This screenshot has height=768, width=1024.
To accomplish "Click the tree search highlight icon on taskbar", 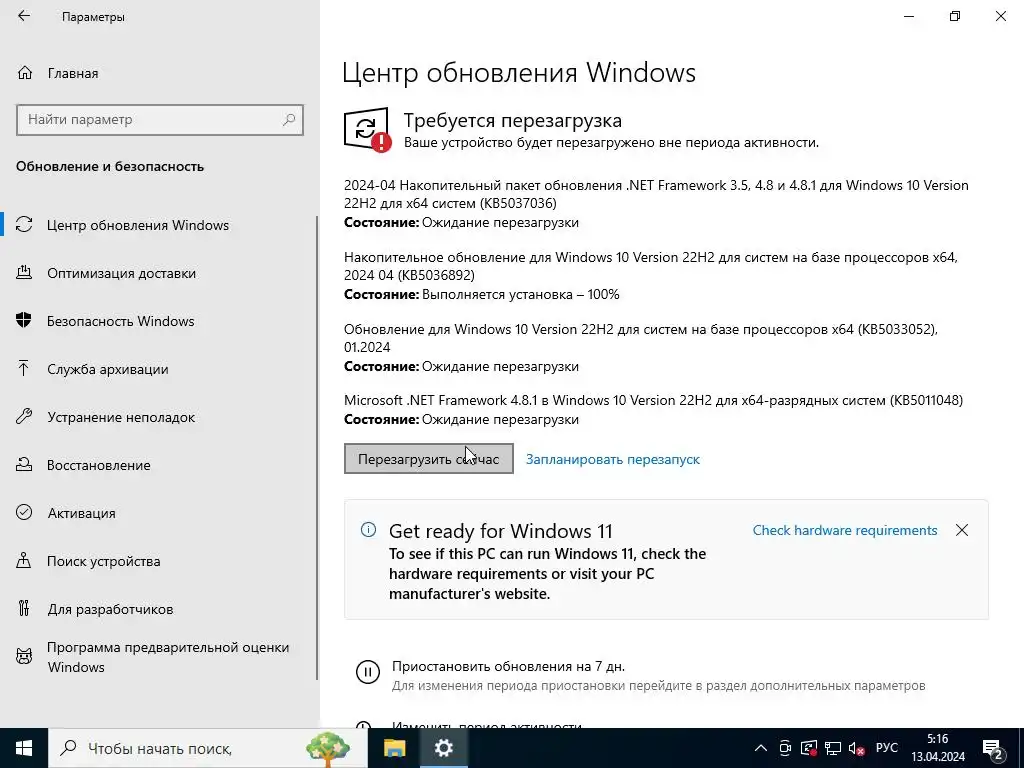I will click(x=328, y=748).
